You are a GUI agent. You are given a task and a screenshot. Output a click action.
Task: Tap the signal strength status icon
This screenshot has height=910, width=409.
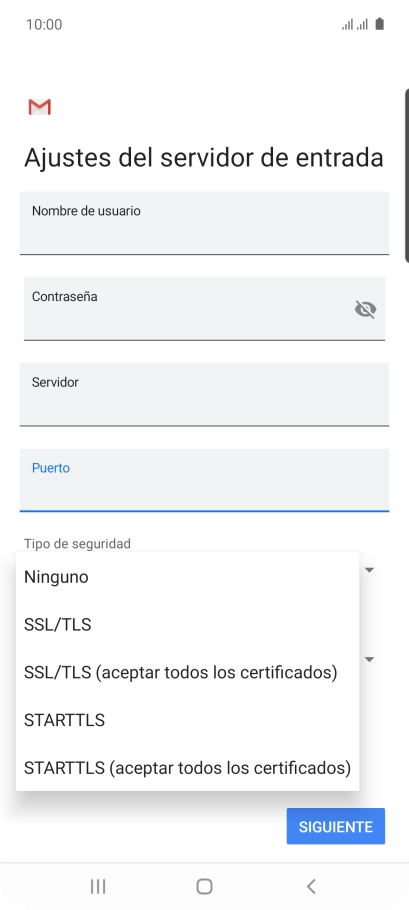tap(354, 24)
